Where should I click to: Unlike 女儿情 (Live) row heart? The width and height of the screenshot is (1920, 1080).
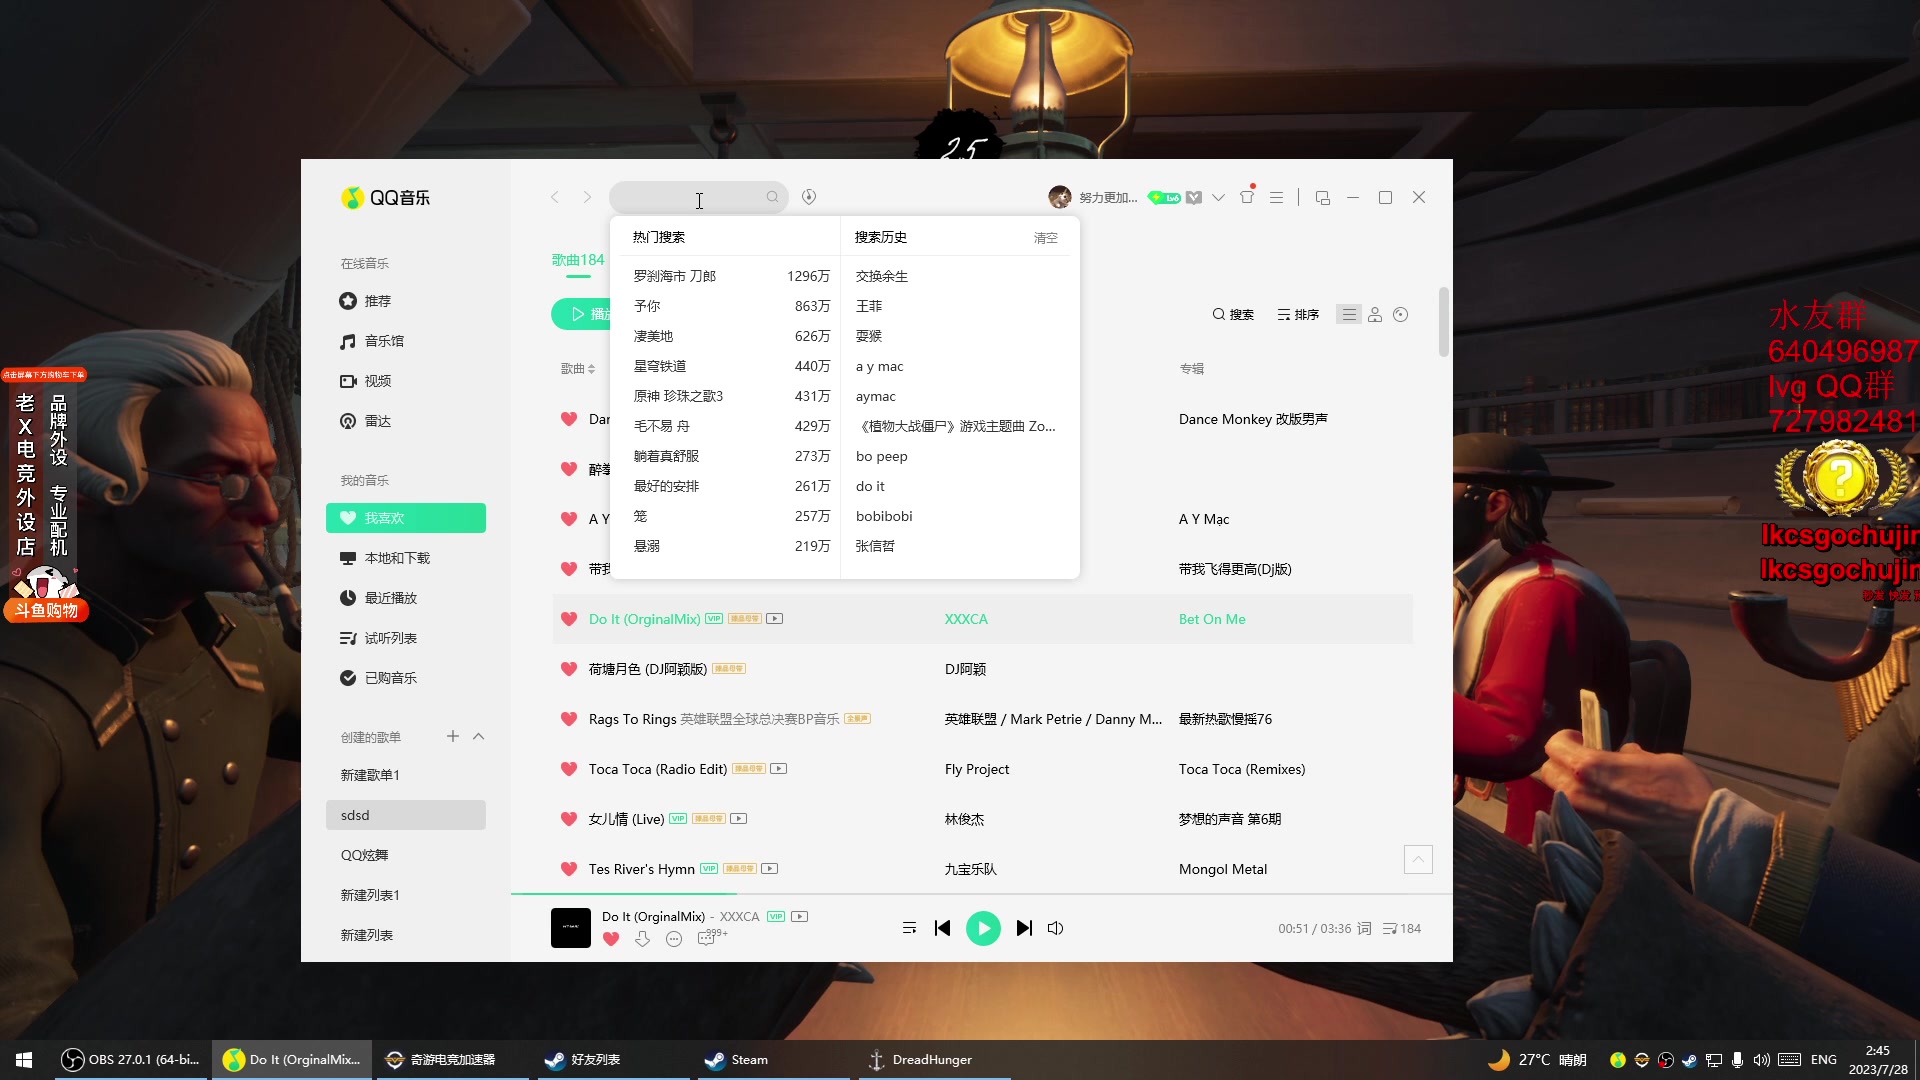(569, 819)
